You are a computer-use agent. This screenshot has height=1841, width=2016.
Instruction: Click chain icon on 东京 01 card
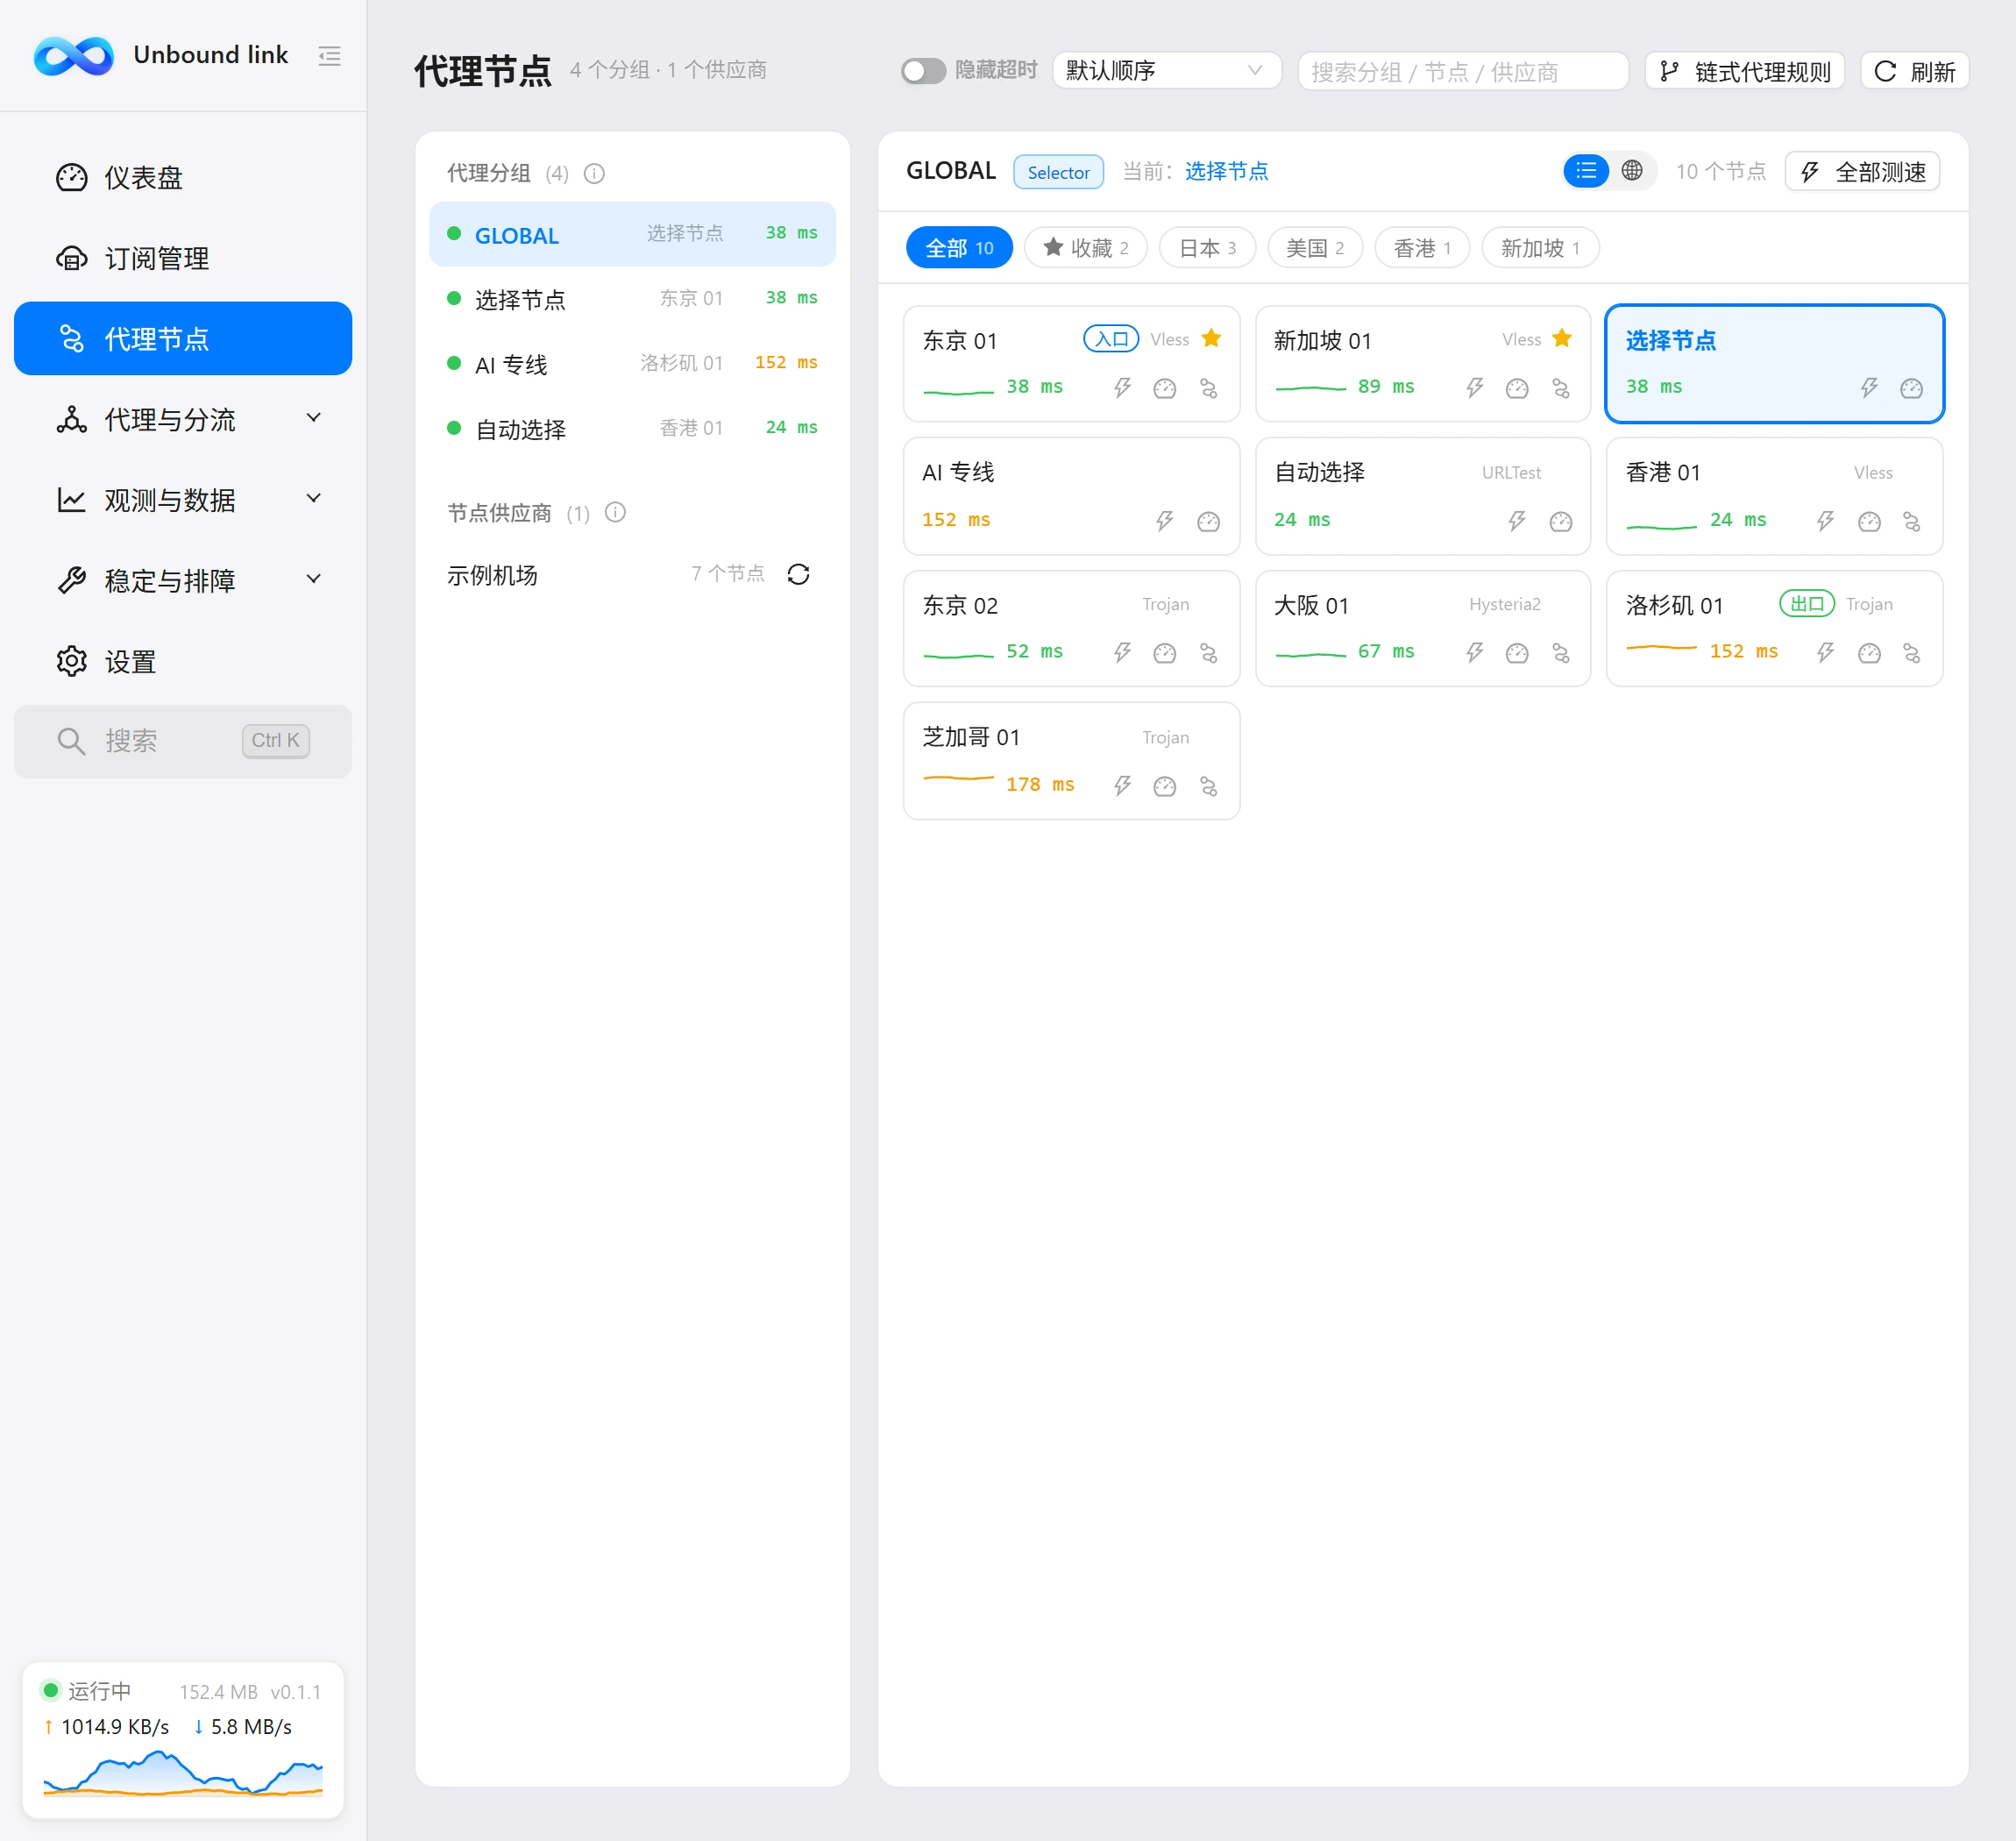(1209, 388)
